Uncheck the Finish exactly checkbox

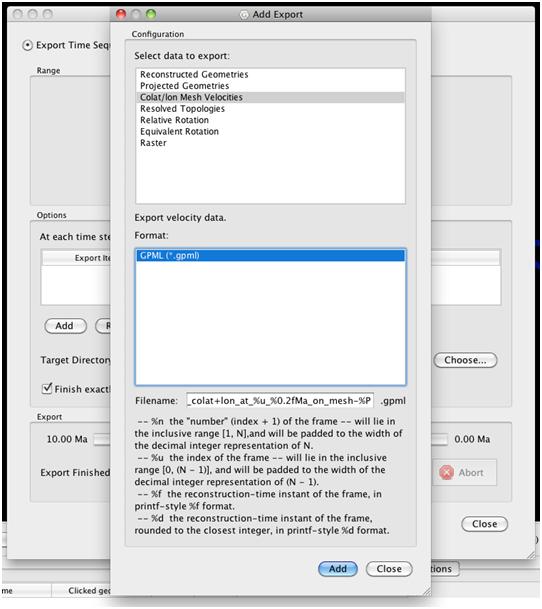click(x=47, y=388)
